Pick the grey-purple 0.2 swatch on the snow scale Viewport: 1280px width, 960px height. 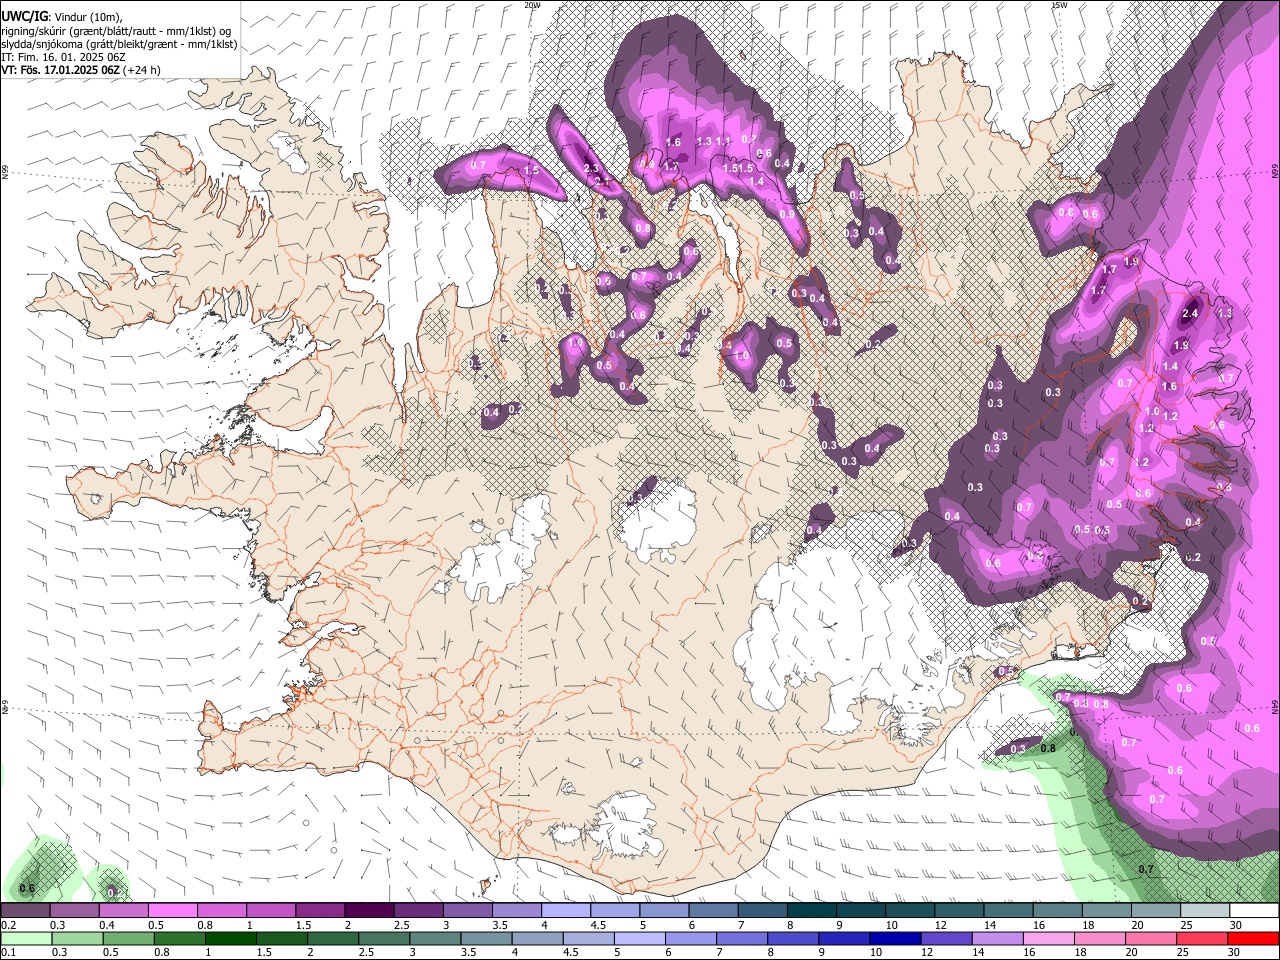pyautogui.click(x=25, y=910)
